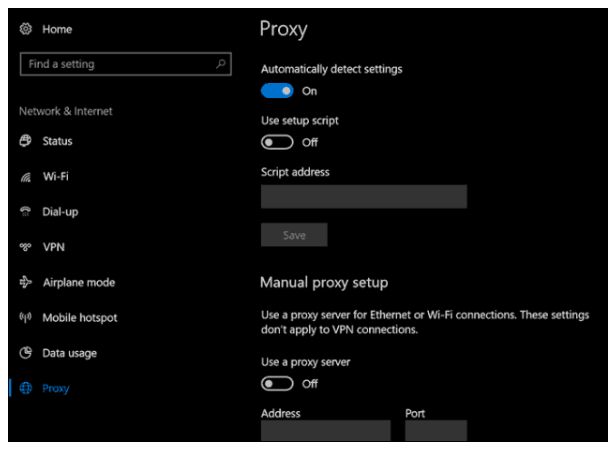Viewport: 615px width, 458px height.
Task: Click the Wi-Fi signal icon
Action: click(25, 177)
